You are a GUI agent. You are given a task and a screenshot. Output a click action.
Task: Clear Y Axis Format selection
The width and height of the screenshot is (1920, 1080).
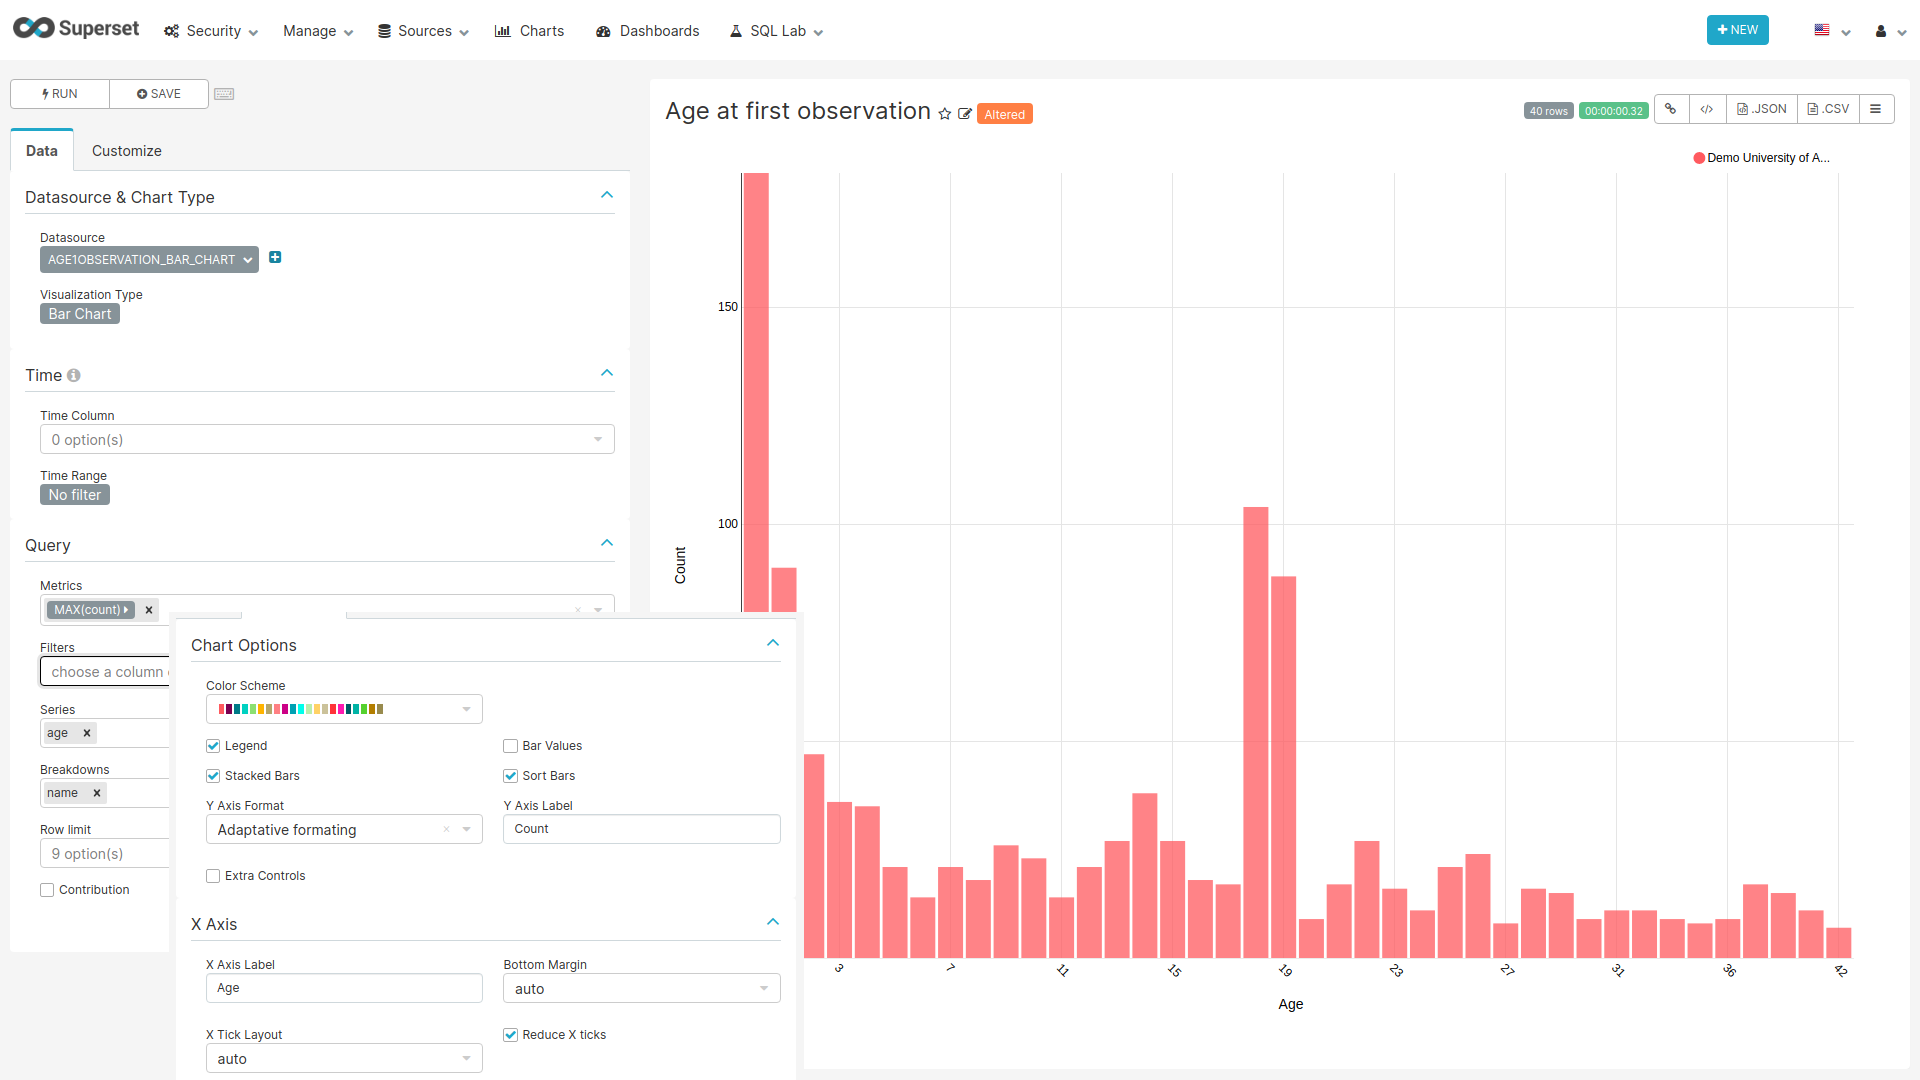(x=446, y=829)
